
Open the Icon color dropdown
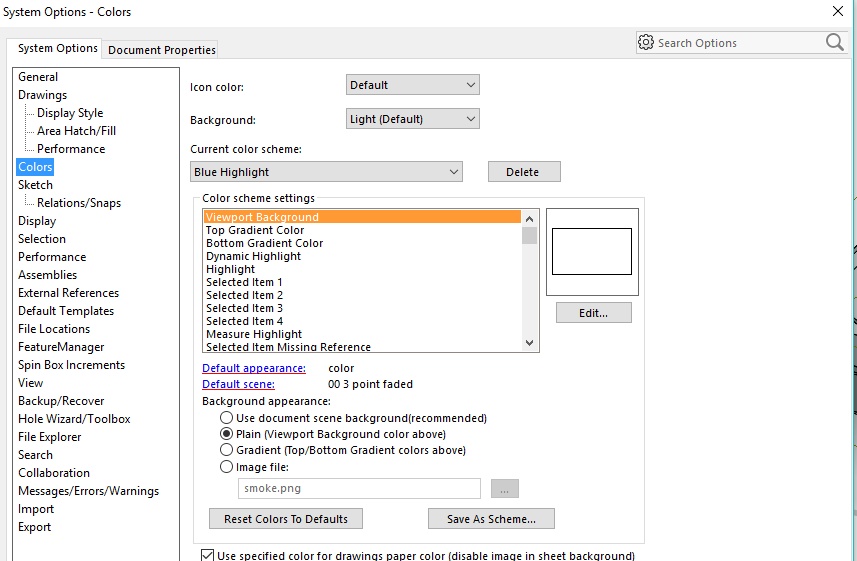[412, 85]
